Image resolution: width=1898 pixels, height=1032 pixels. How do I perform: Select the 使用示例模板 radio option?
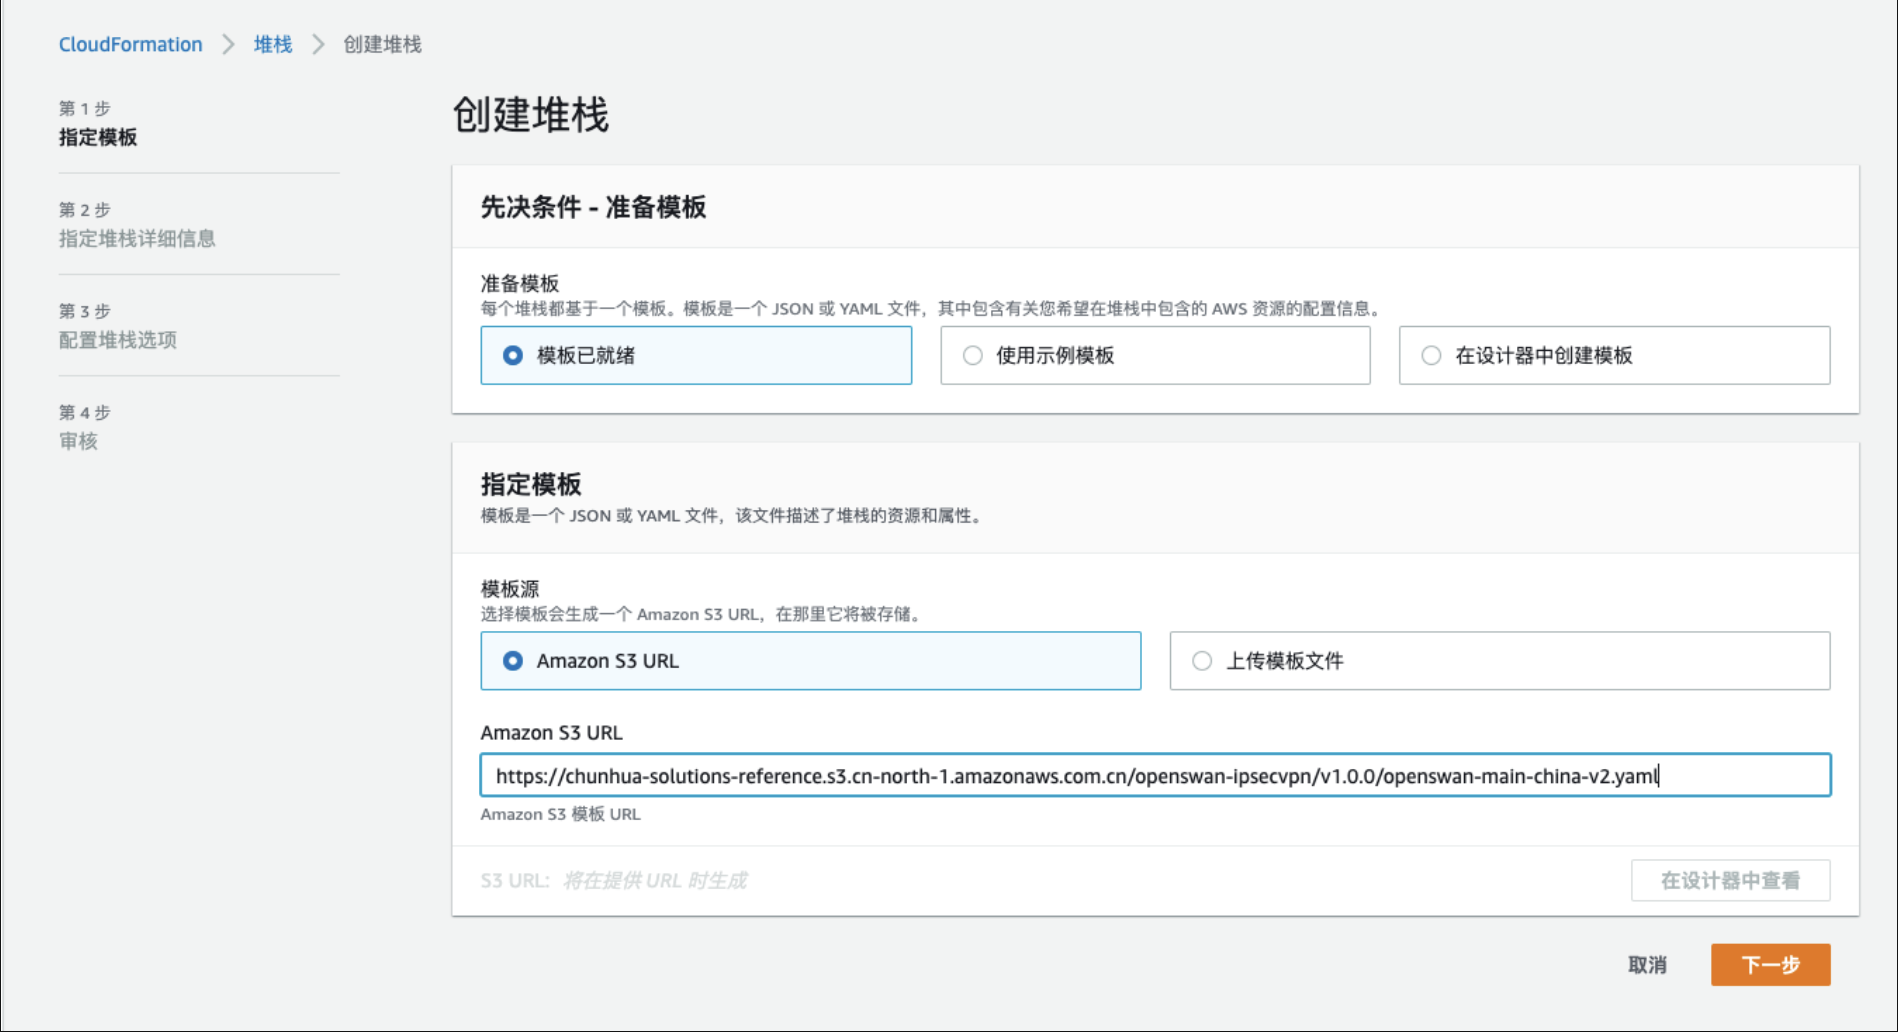click(x=1155, y=355)
